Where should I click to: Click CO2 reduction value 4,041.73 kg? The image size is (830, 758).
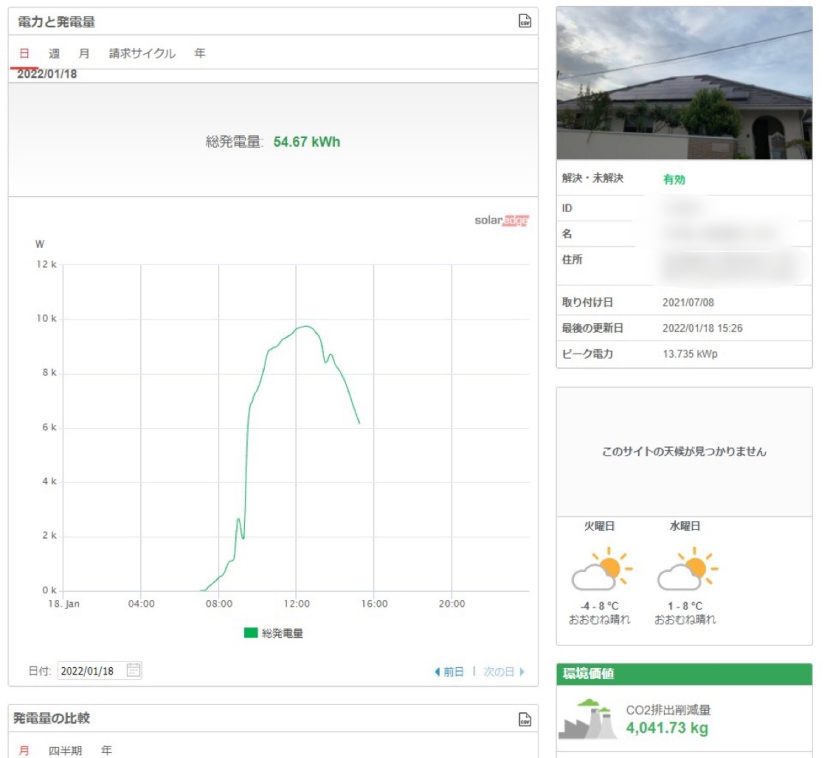point(667,728)
